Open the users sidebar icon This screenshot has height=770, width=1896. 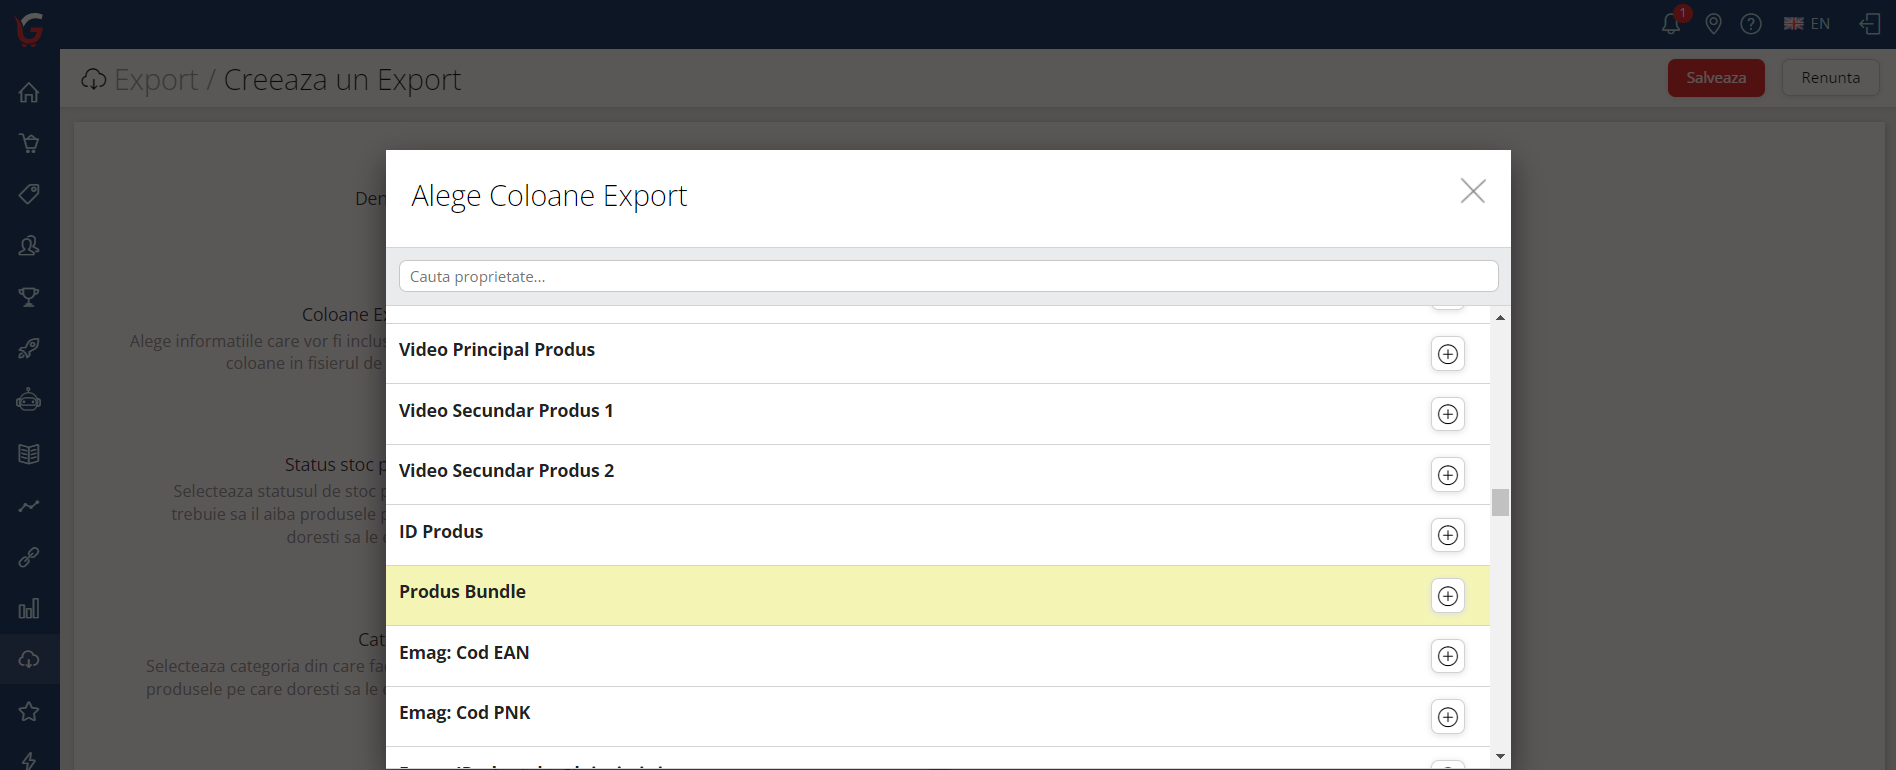(x=29, y=246)
